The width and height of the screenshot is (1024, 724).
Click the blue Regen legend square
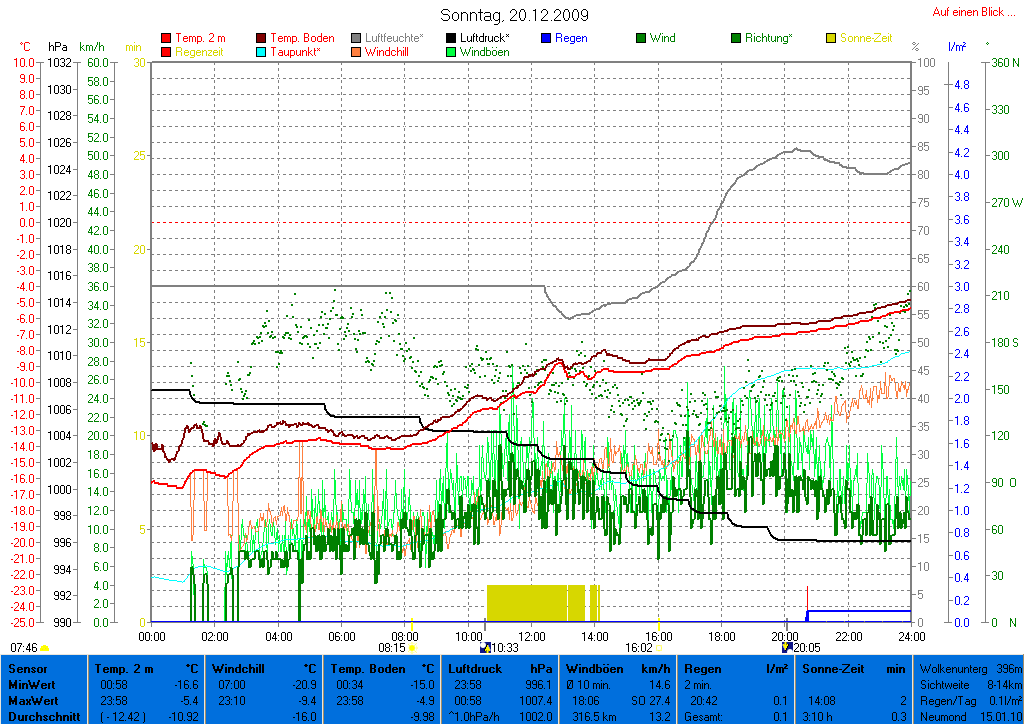[x=546, y=39]
